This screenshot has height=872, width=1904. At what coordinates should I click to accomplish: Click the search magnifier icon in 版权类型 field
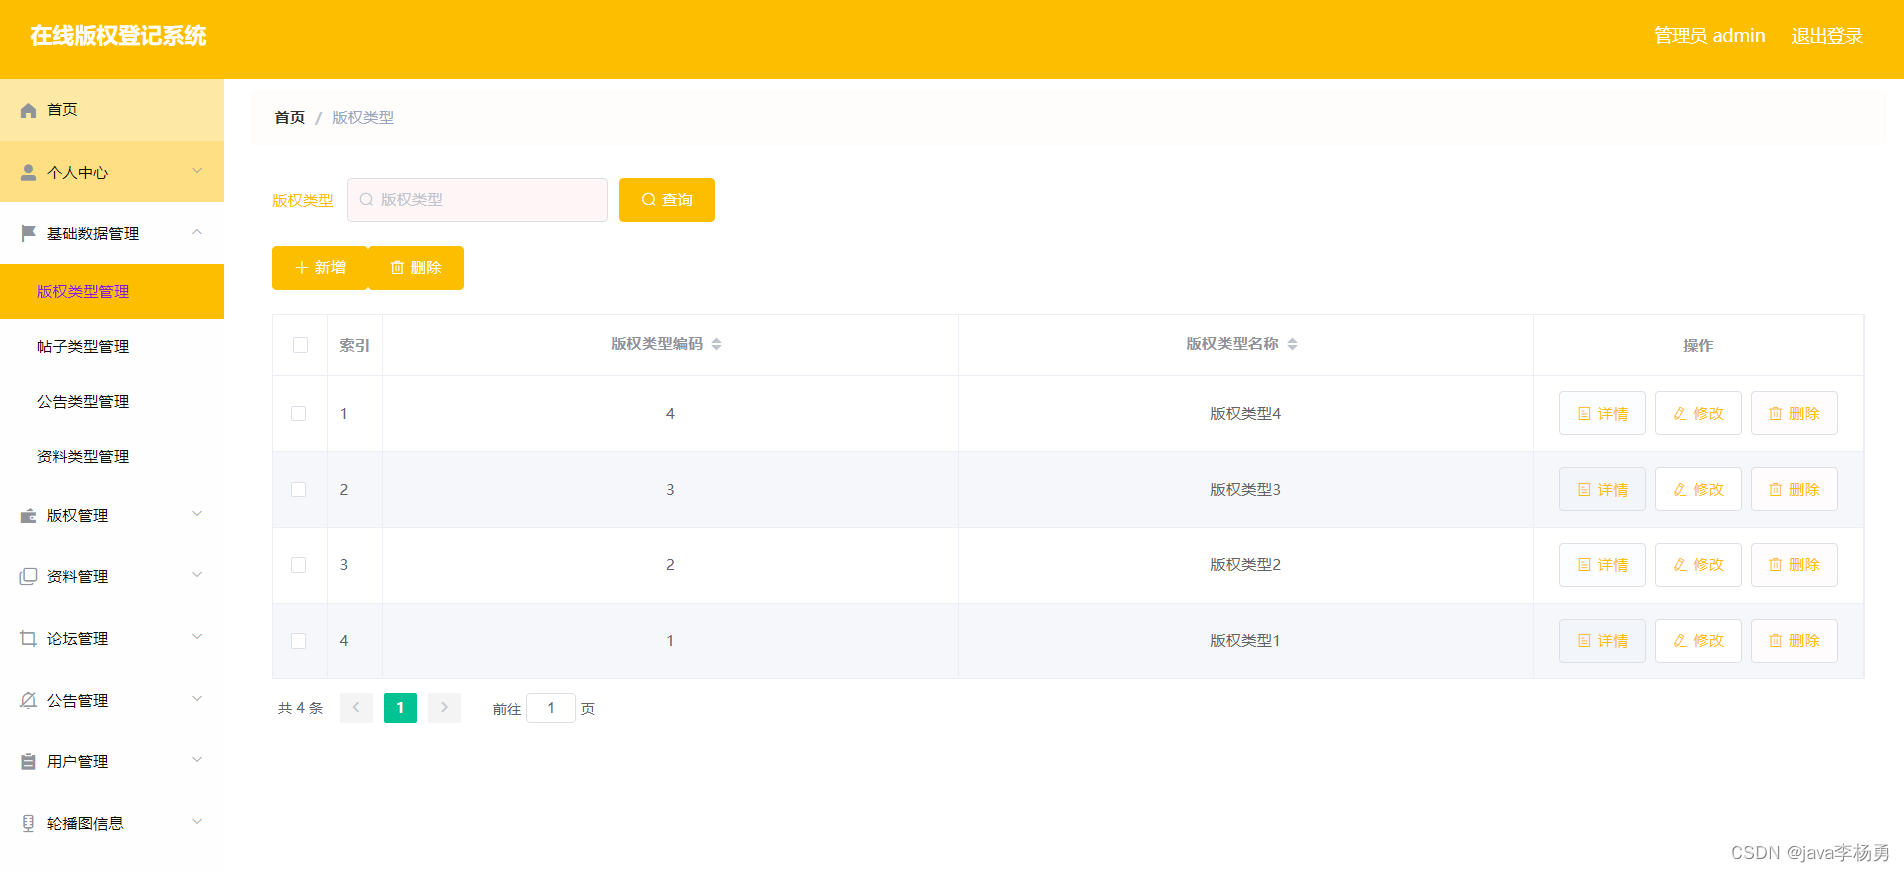(x=366, y=200)
